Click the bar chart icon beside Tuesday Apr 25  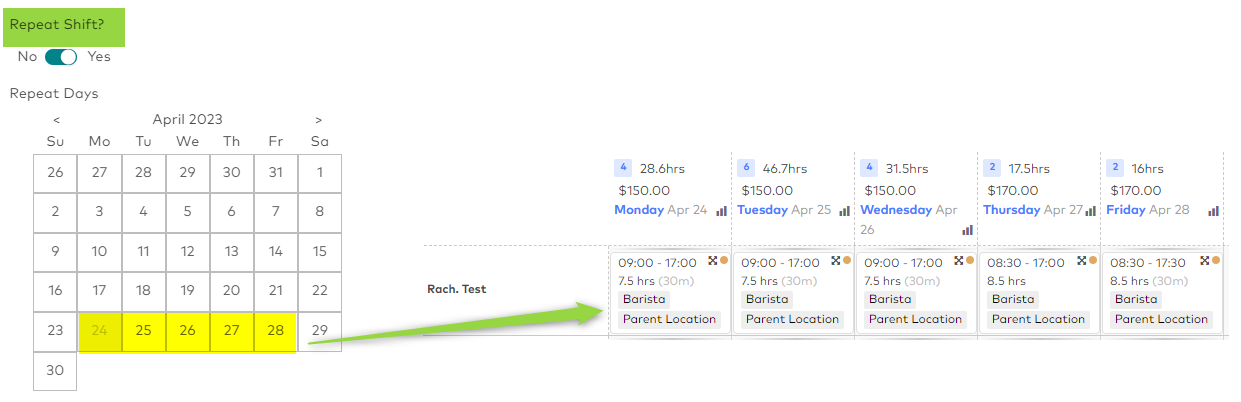pos(844,211)
